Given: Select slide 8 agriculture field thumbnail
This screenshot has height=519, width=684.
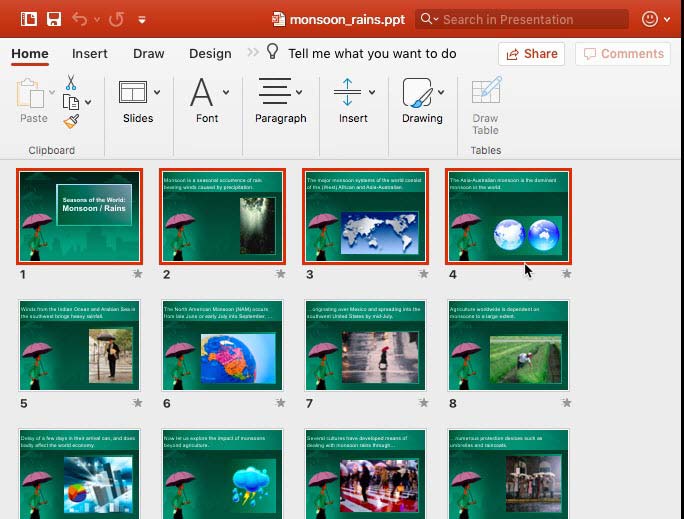Looking at the screenshot, I should [x=509, y=345].
